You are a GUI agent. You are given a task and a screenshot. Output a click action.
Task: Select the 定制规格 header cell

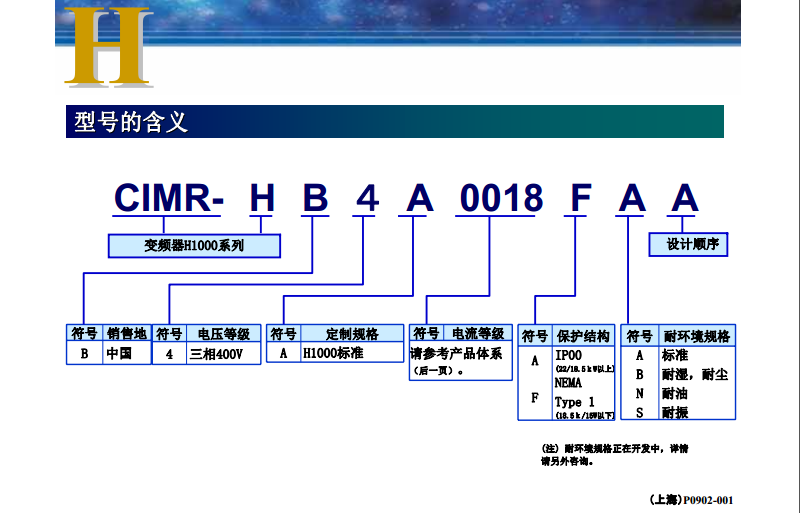(353, 334)
